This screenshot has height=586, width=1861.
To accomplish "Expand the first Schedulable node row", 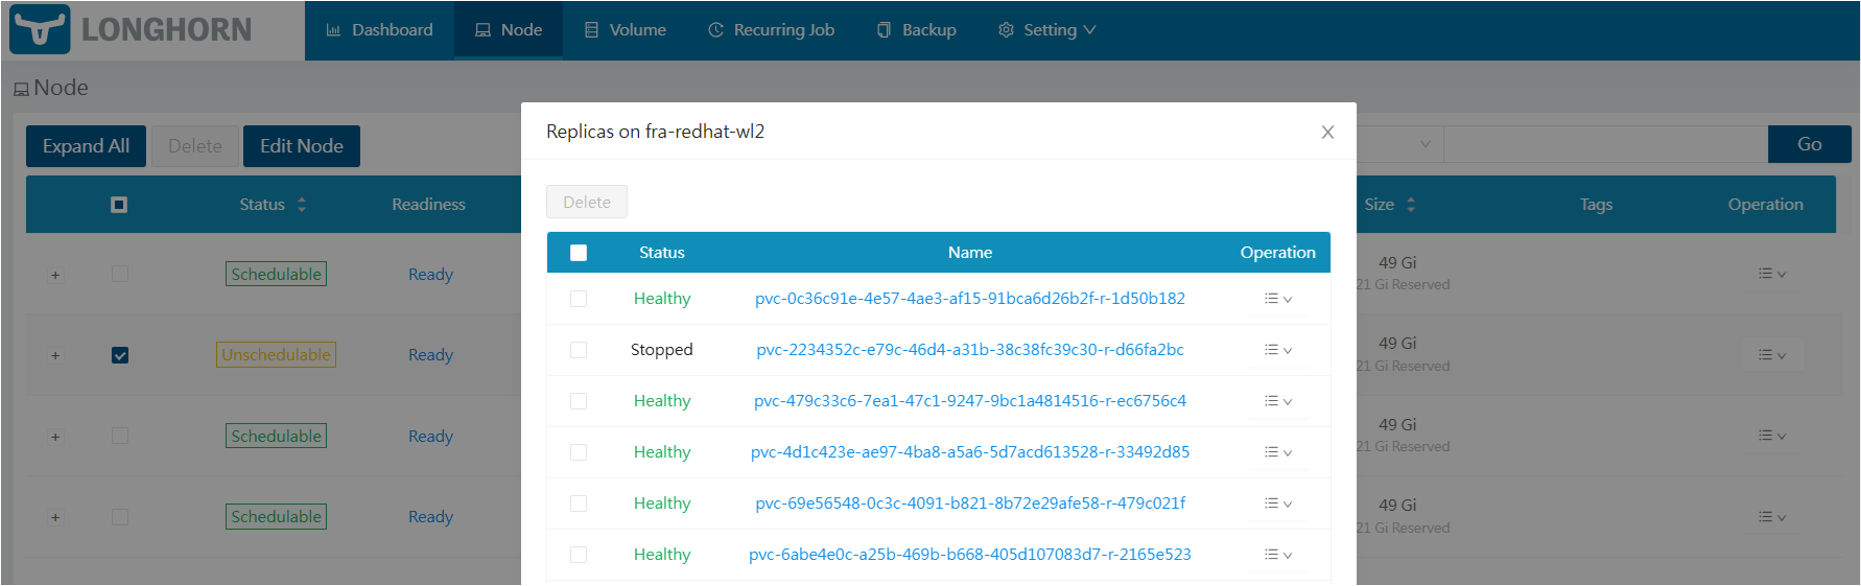I will click(55, 275).
